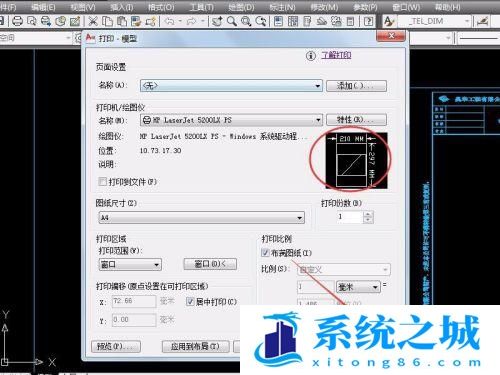Open the 参数(P) menu
Viewport: 500px width, 375px height.
click(x=365, y=6)
